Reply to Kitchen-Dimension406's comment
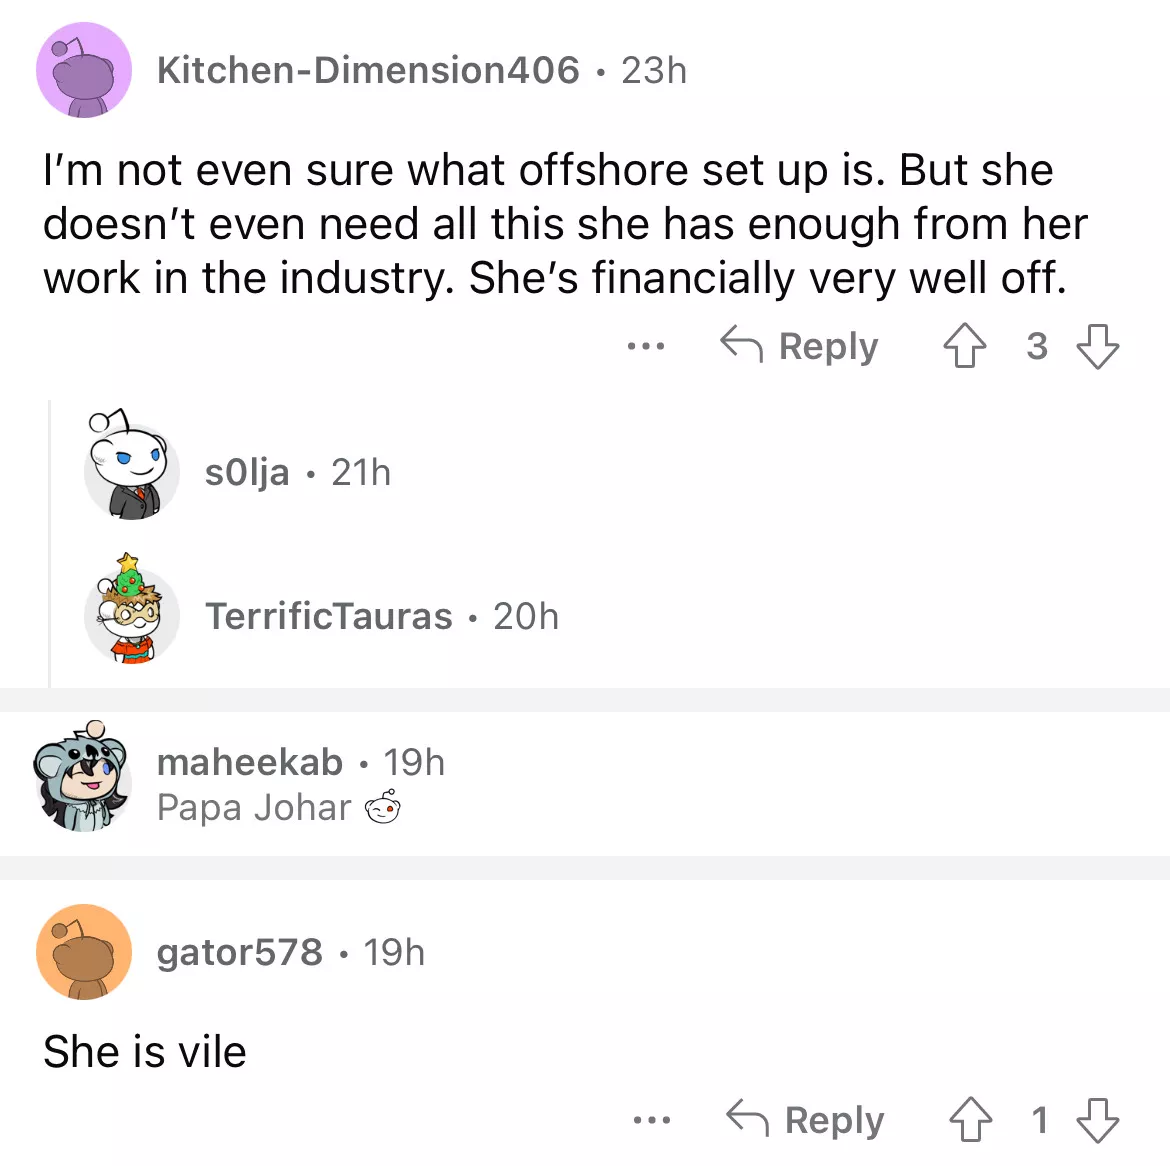 click(799, 347)
